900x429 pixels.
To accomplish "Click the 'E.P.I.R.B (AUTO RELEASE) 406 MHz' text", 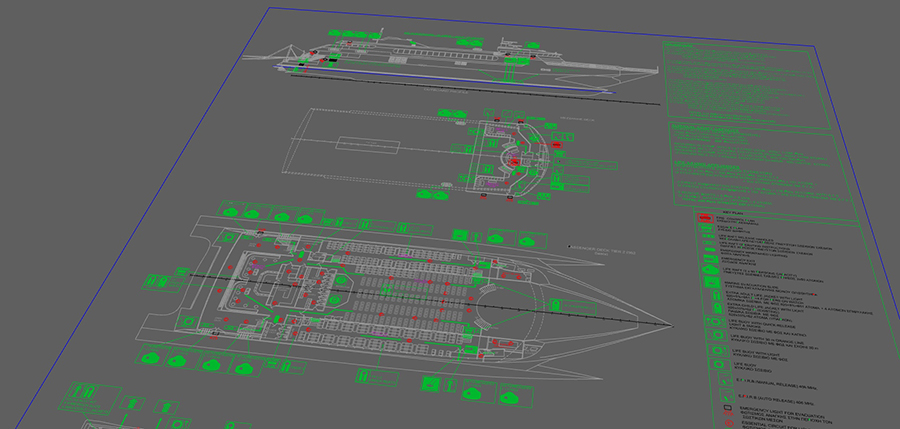I will 775,400.
